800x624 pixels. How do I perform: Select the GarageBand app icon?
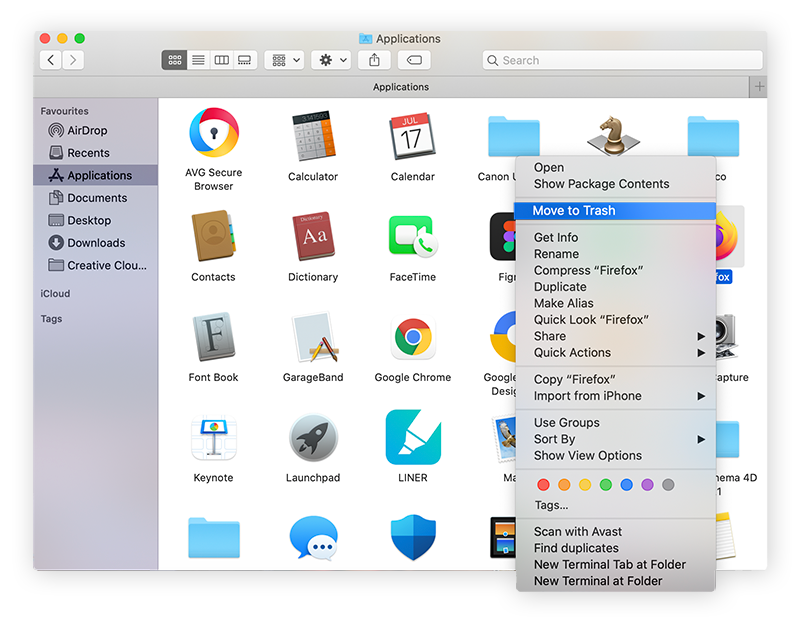(314, 337)
